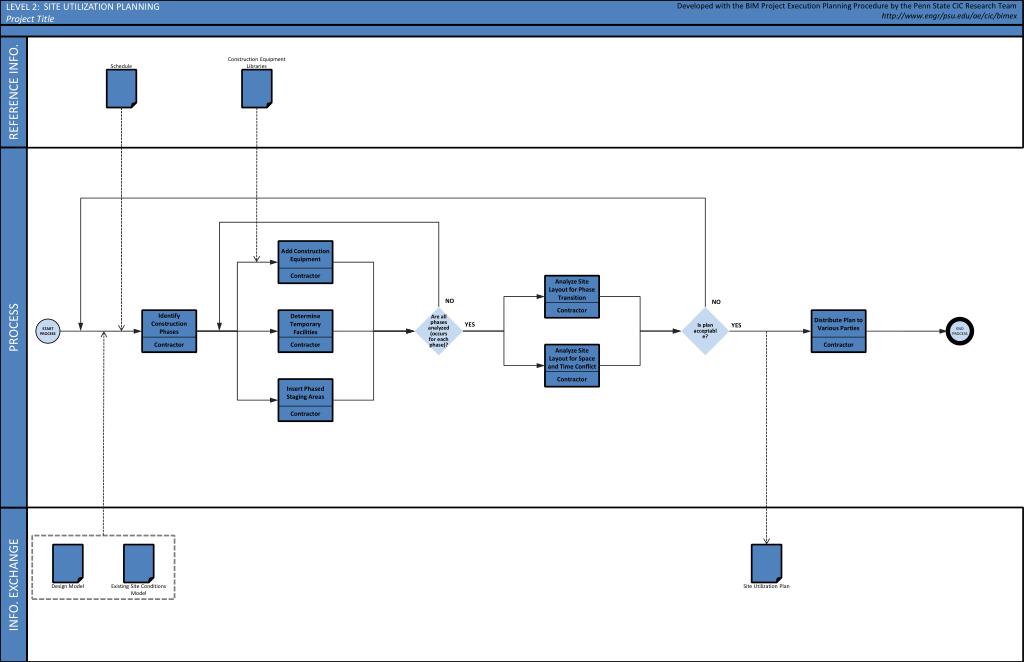The image size is (1024, 662).
Task: Select the Determine Temporary Facilities box
Action: tap(306, 331)
